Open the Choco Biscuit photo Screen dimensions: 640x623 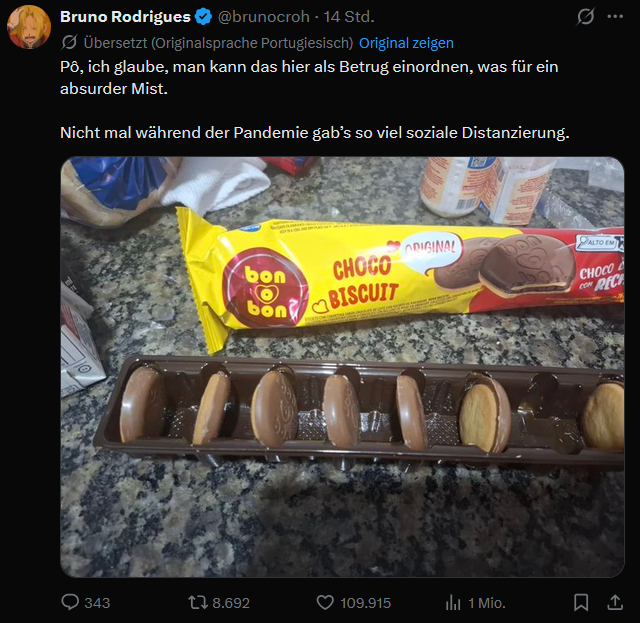[342, 367]
